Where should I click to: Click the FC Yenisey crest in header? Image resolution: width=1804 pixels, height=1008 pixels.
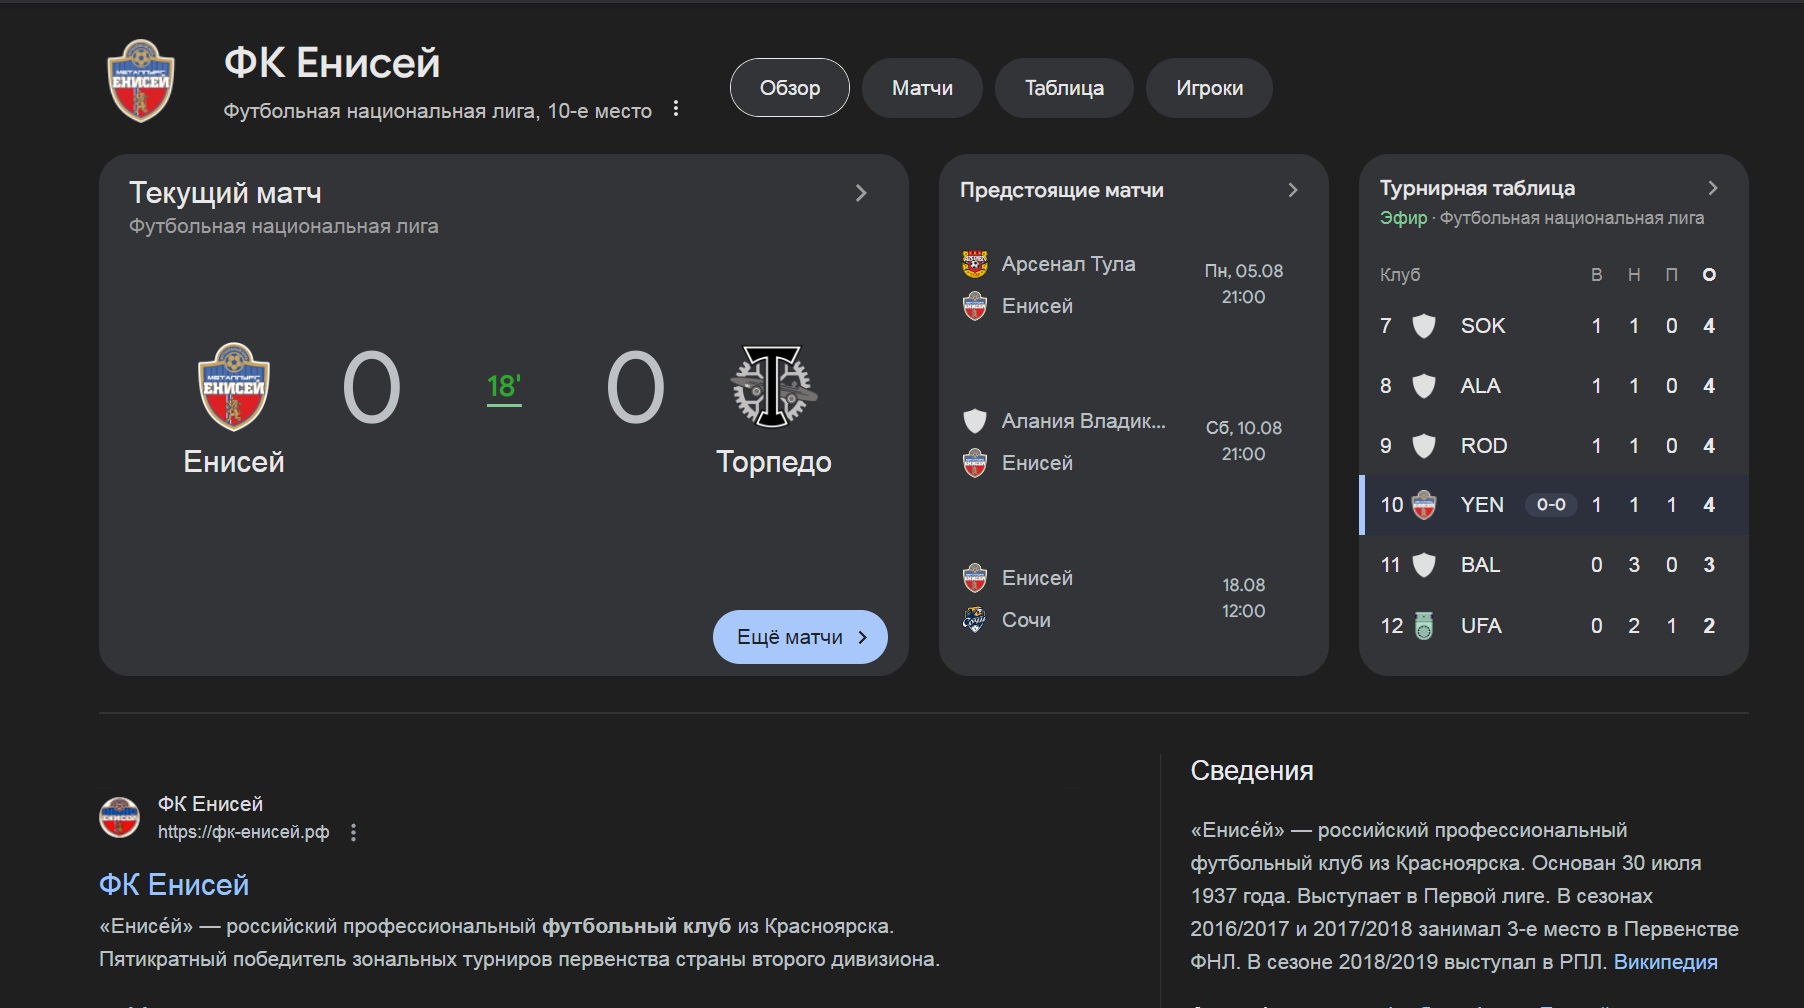(x=141, y=80)
